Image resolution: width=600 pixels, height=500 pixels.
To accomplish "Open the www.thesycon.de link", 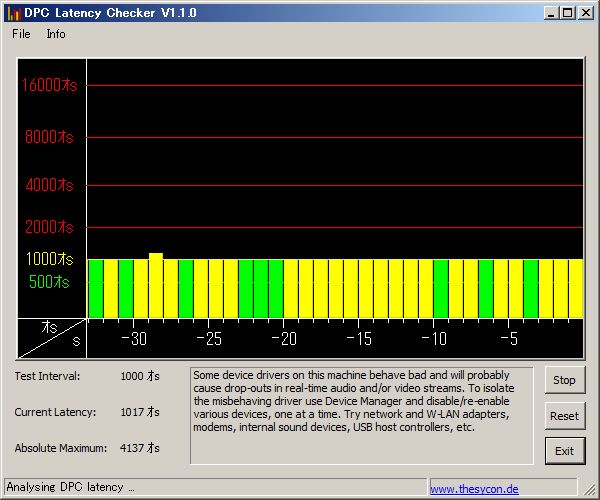I will pos(474,489).
